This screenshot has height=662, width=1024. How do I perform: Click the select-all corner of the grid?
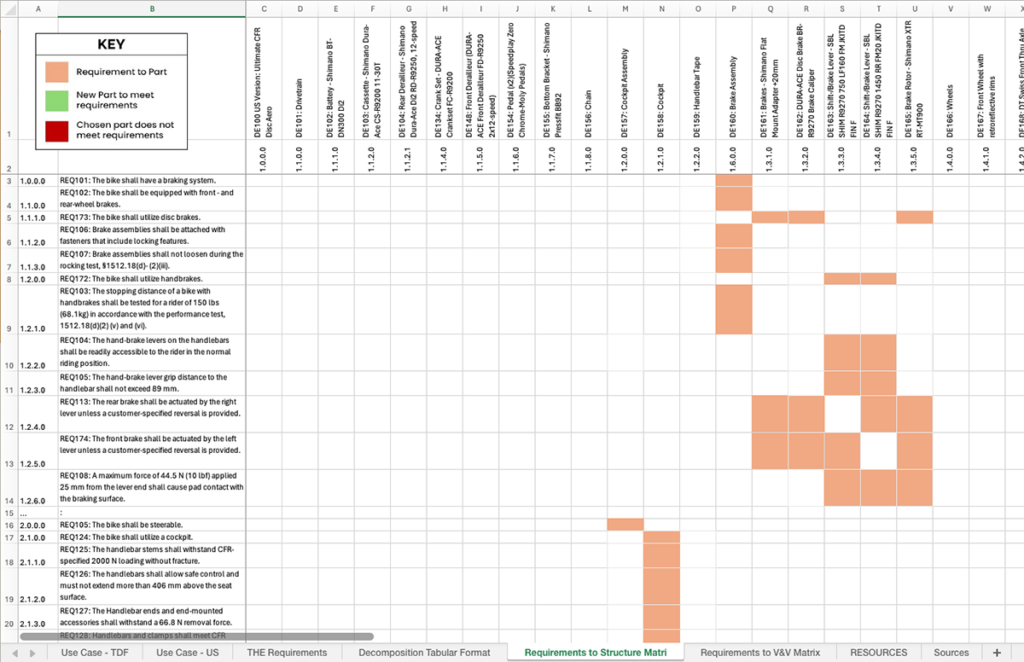click(x=8, y=9)
